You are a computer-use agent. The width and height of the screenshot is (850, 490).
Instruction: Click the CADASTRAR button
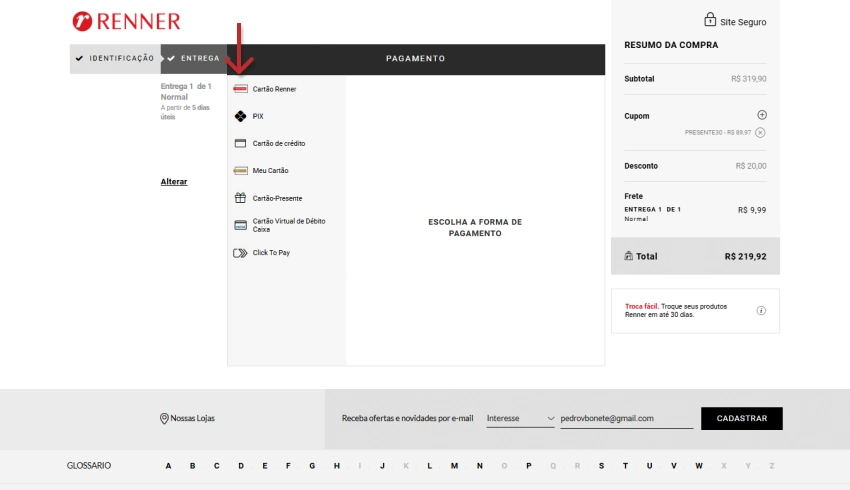tap(742, 418)
